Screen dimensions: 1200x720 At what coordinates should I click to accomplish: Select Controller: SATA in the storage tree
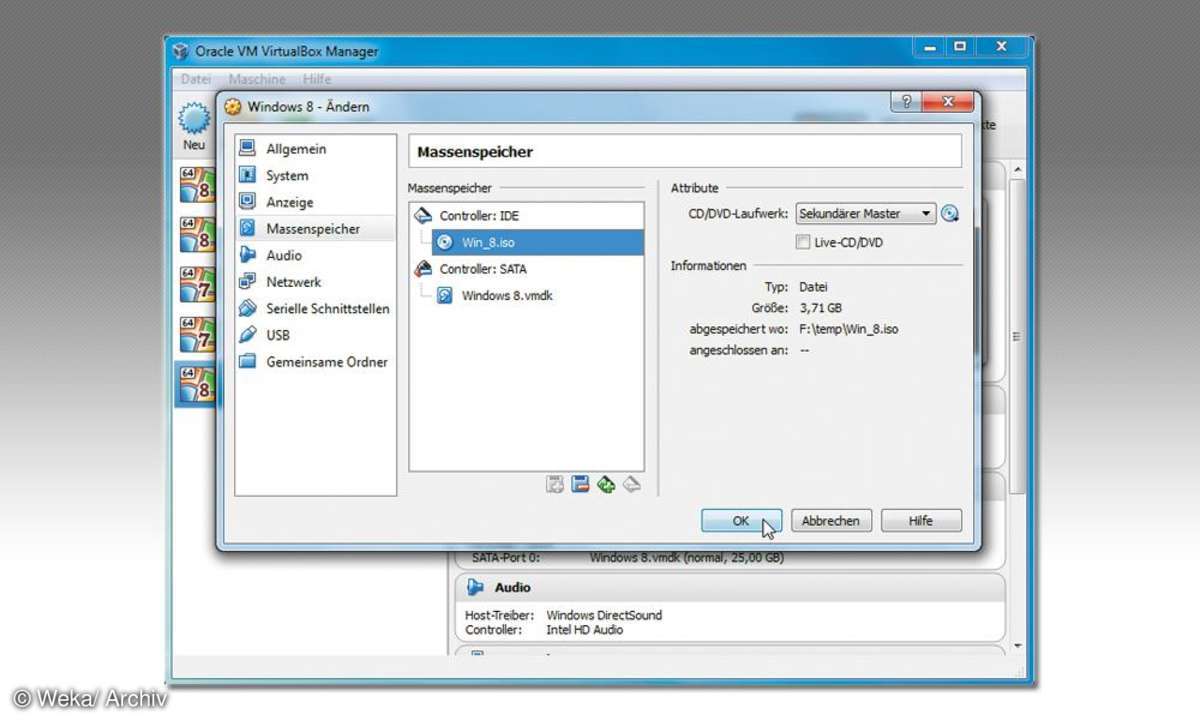pyautogui.click(x=483, y=269)
